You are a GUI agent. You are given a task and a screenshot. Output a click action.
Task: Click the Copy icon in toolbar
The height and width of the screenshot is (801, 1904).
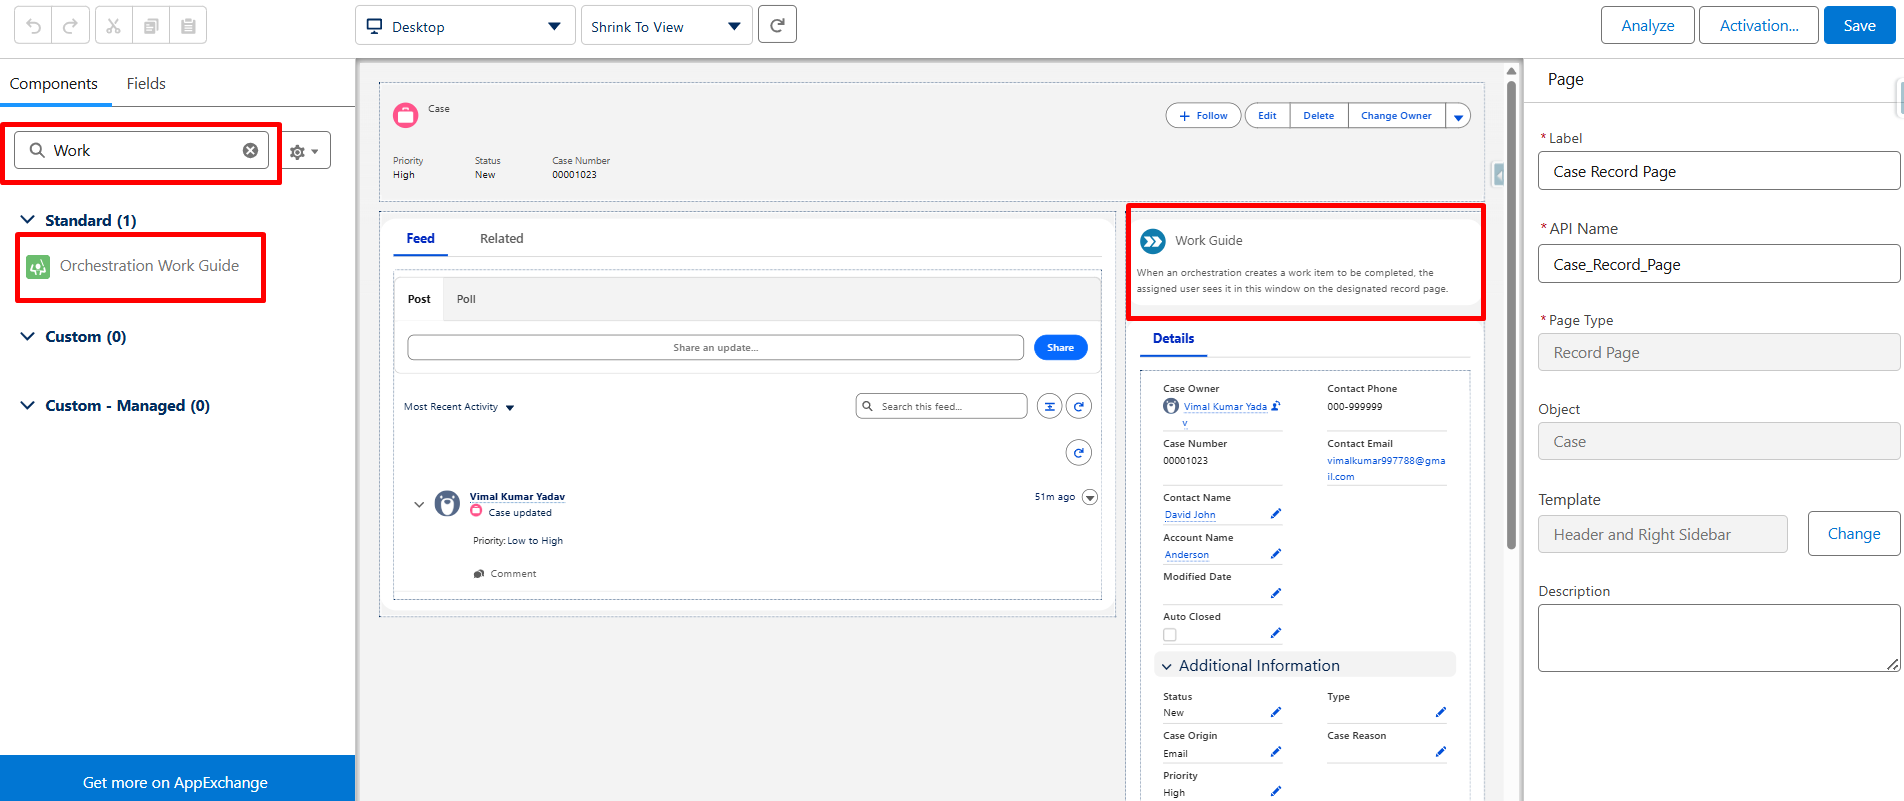(x=151, y=25)
